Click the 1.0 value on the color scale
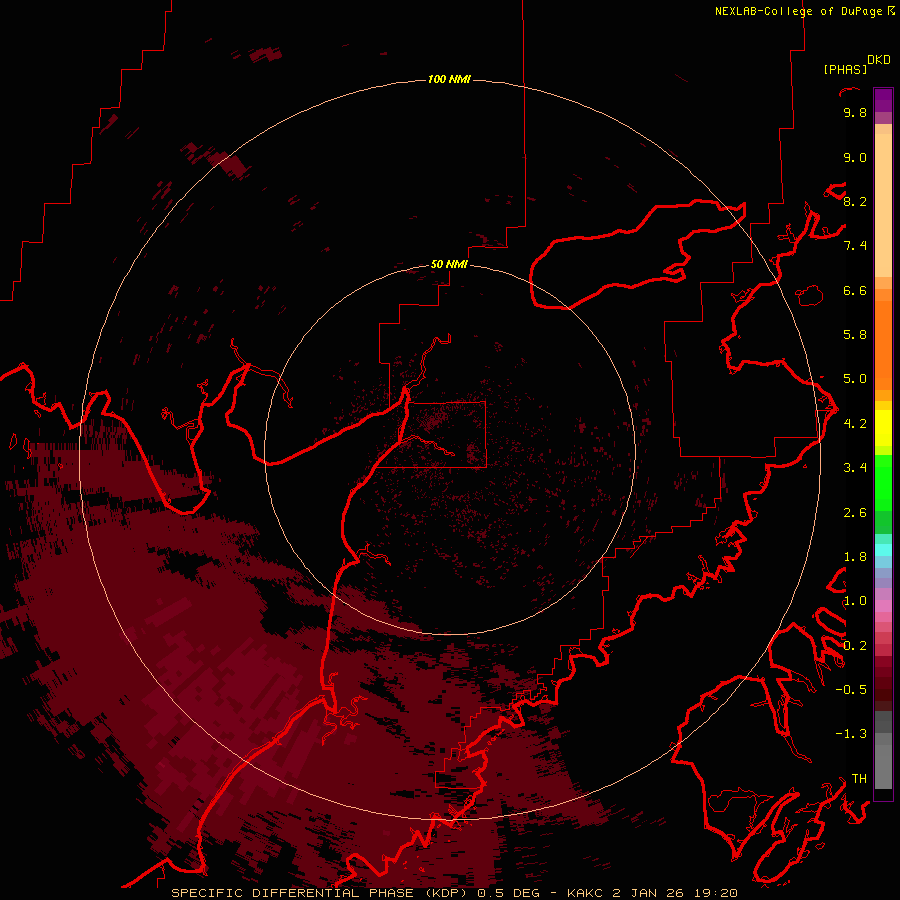 point(855,602)
